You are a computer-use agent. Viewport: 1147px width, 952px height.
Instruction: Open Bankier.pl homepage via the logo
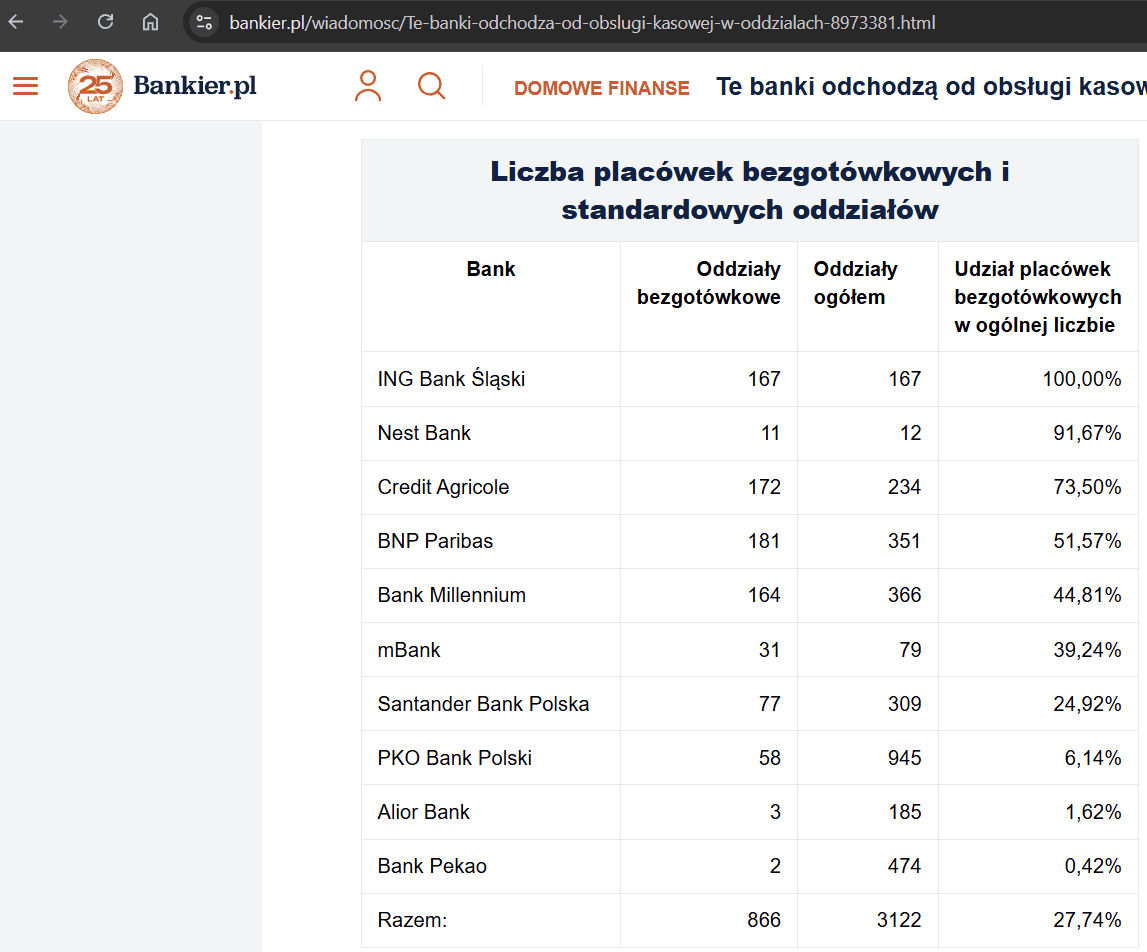coord(195,86)
